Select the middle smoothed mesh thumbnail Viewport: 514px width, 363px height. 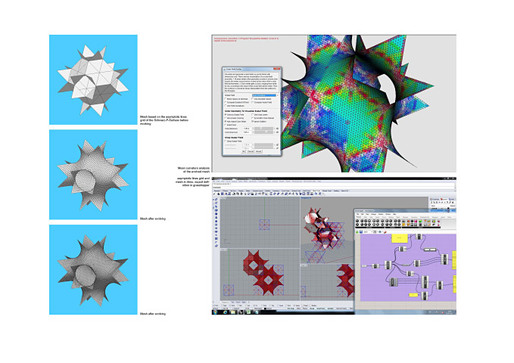pyautogui.click(x=93, y=175)
